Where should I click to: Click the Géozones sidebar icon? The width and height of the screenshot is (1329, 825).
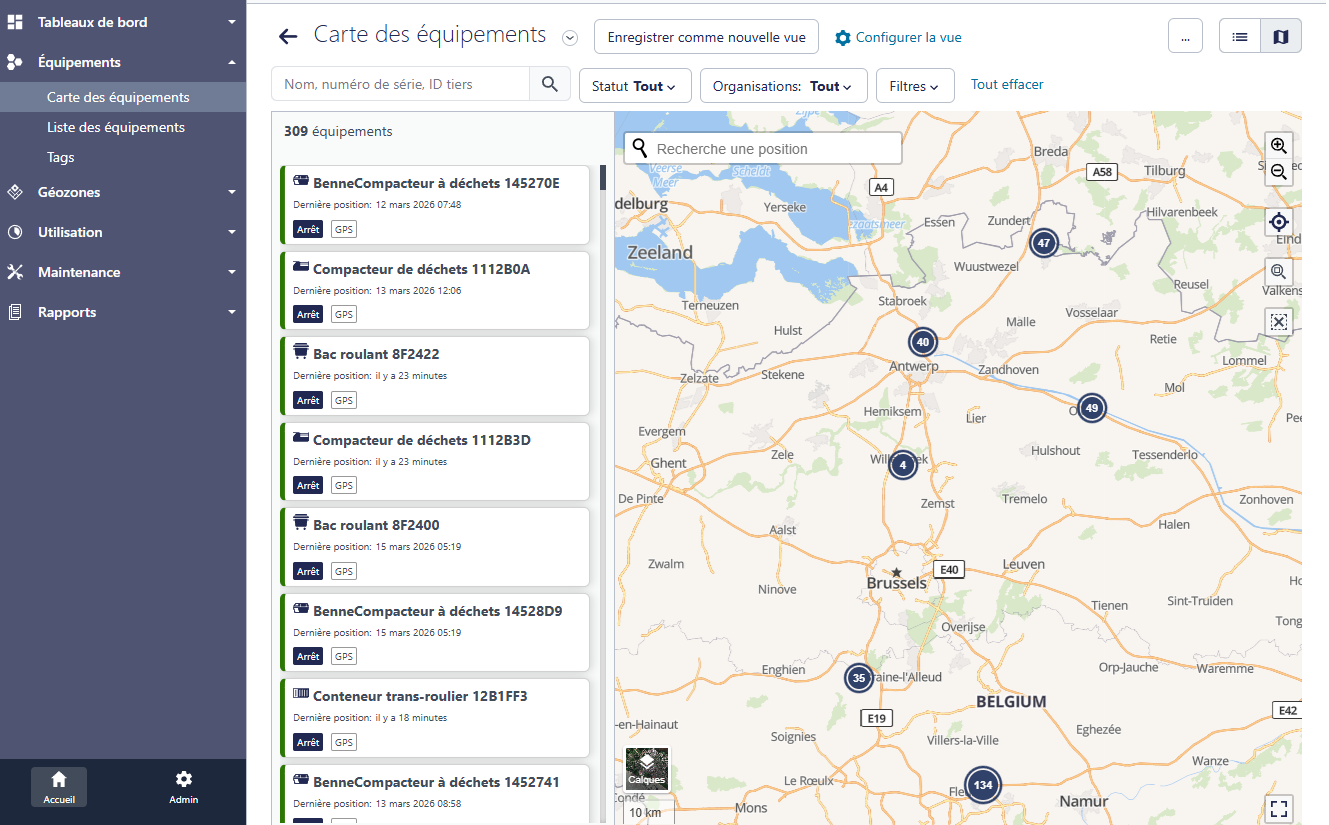click(15, 192)
